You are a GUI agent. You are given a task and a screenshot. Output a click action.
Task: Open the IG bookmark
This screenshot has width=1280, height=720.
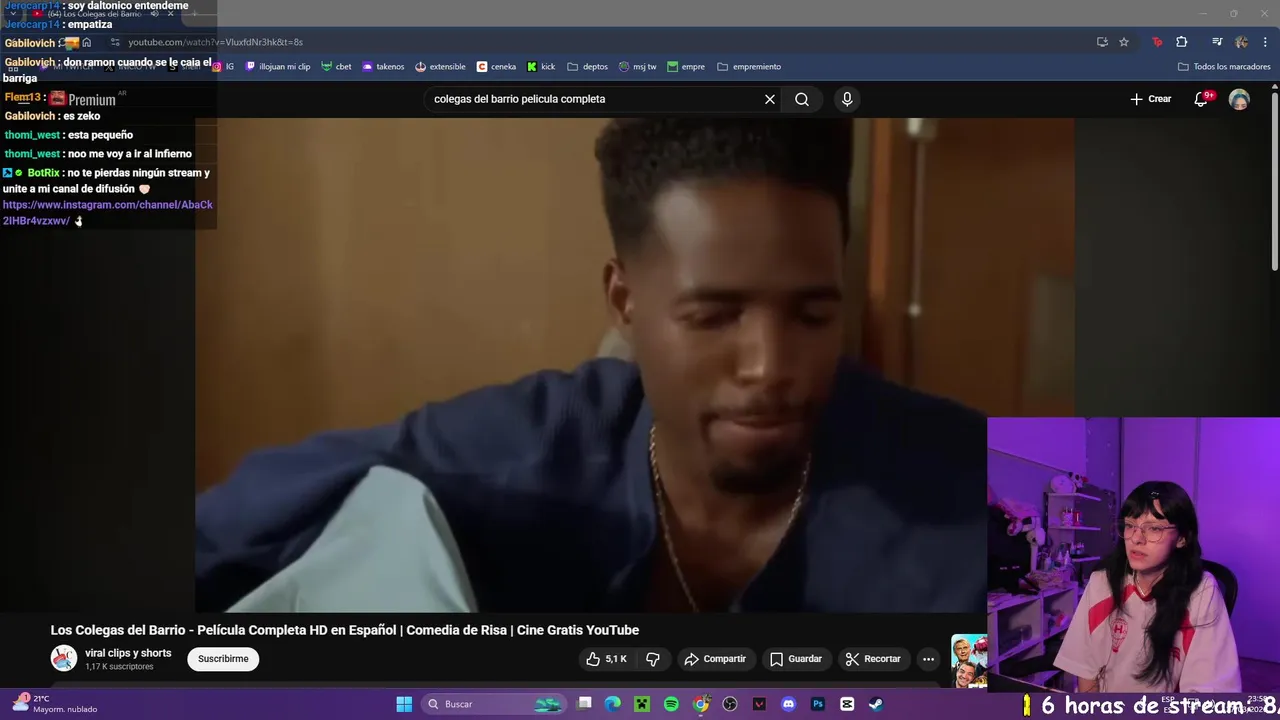[223, 67]
